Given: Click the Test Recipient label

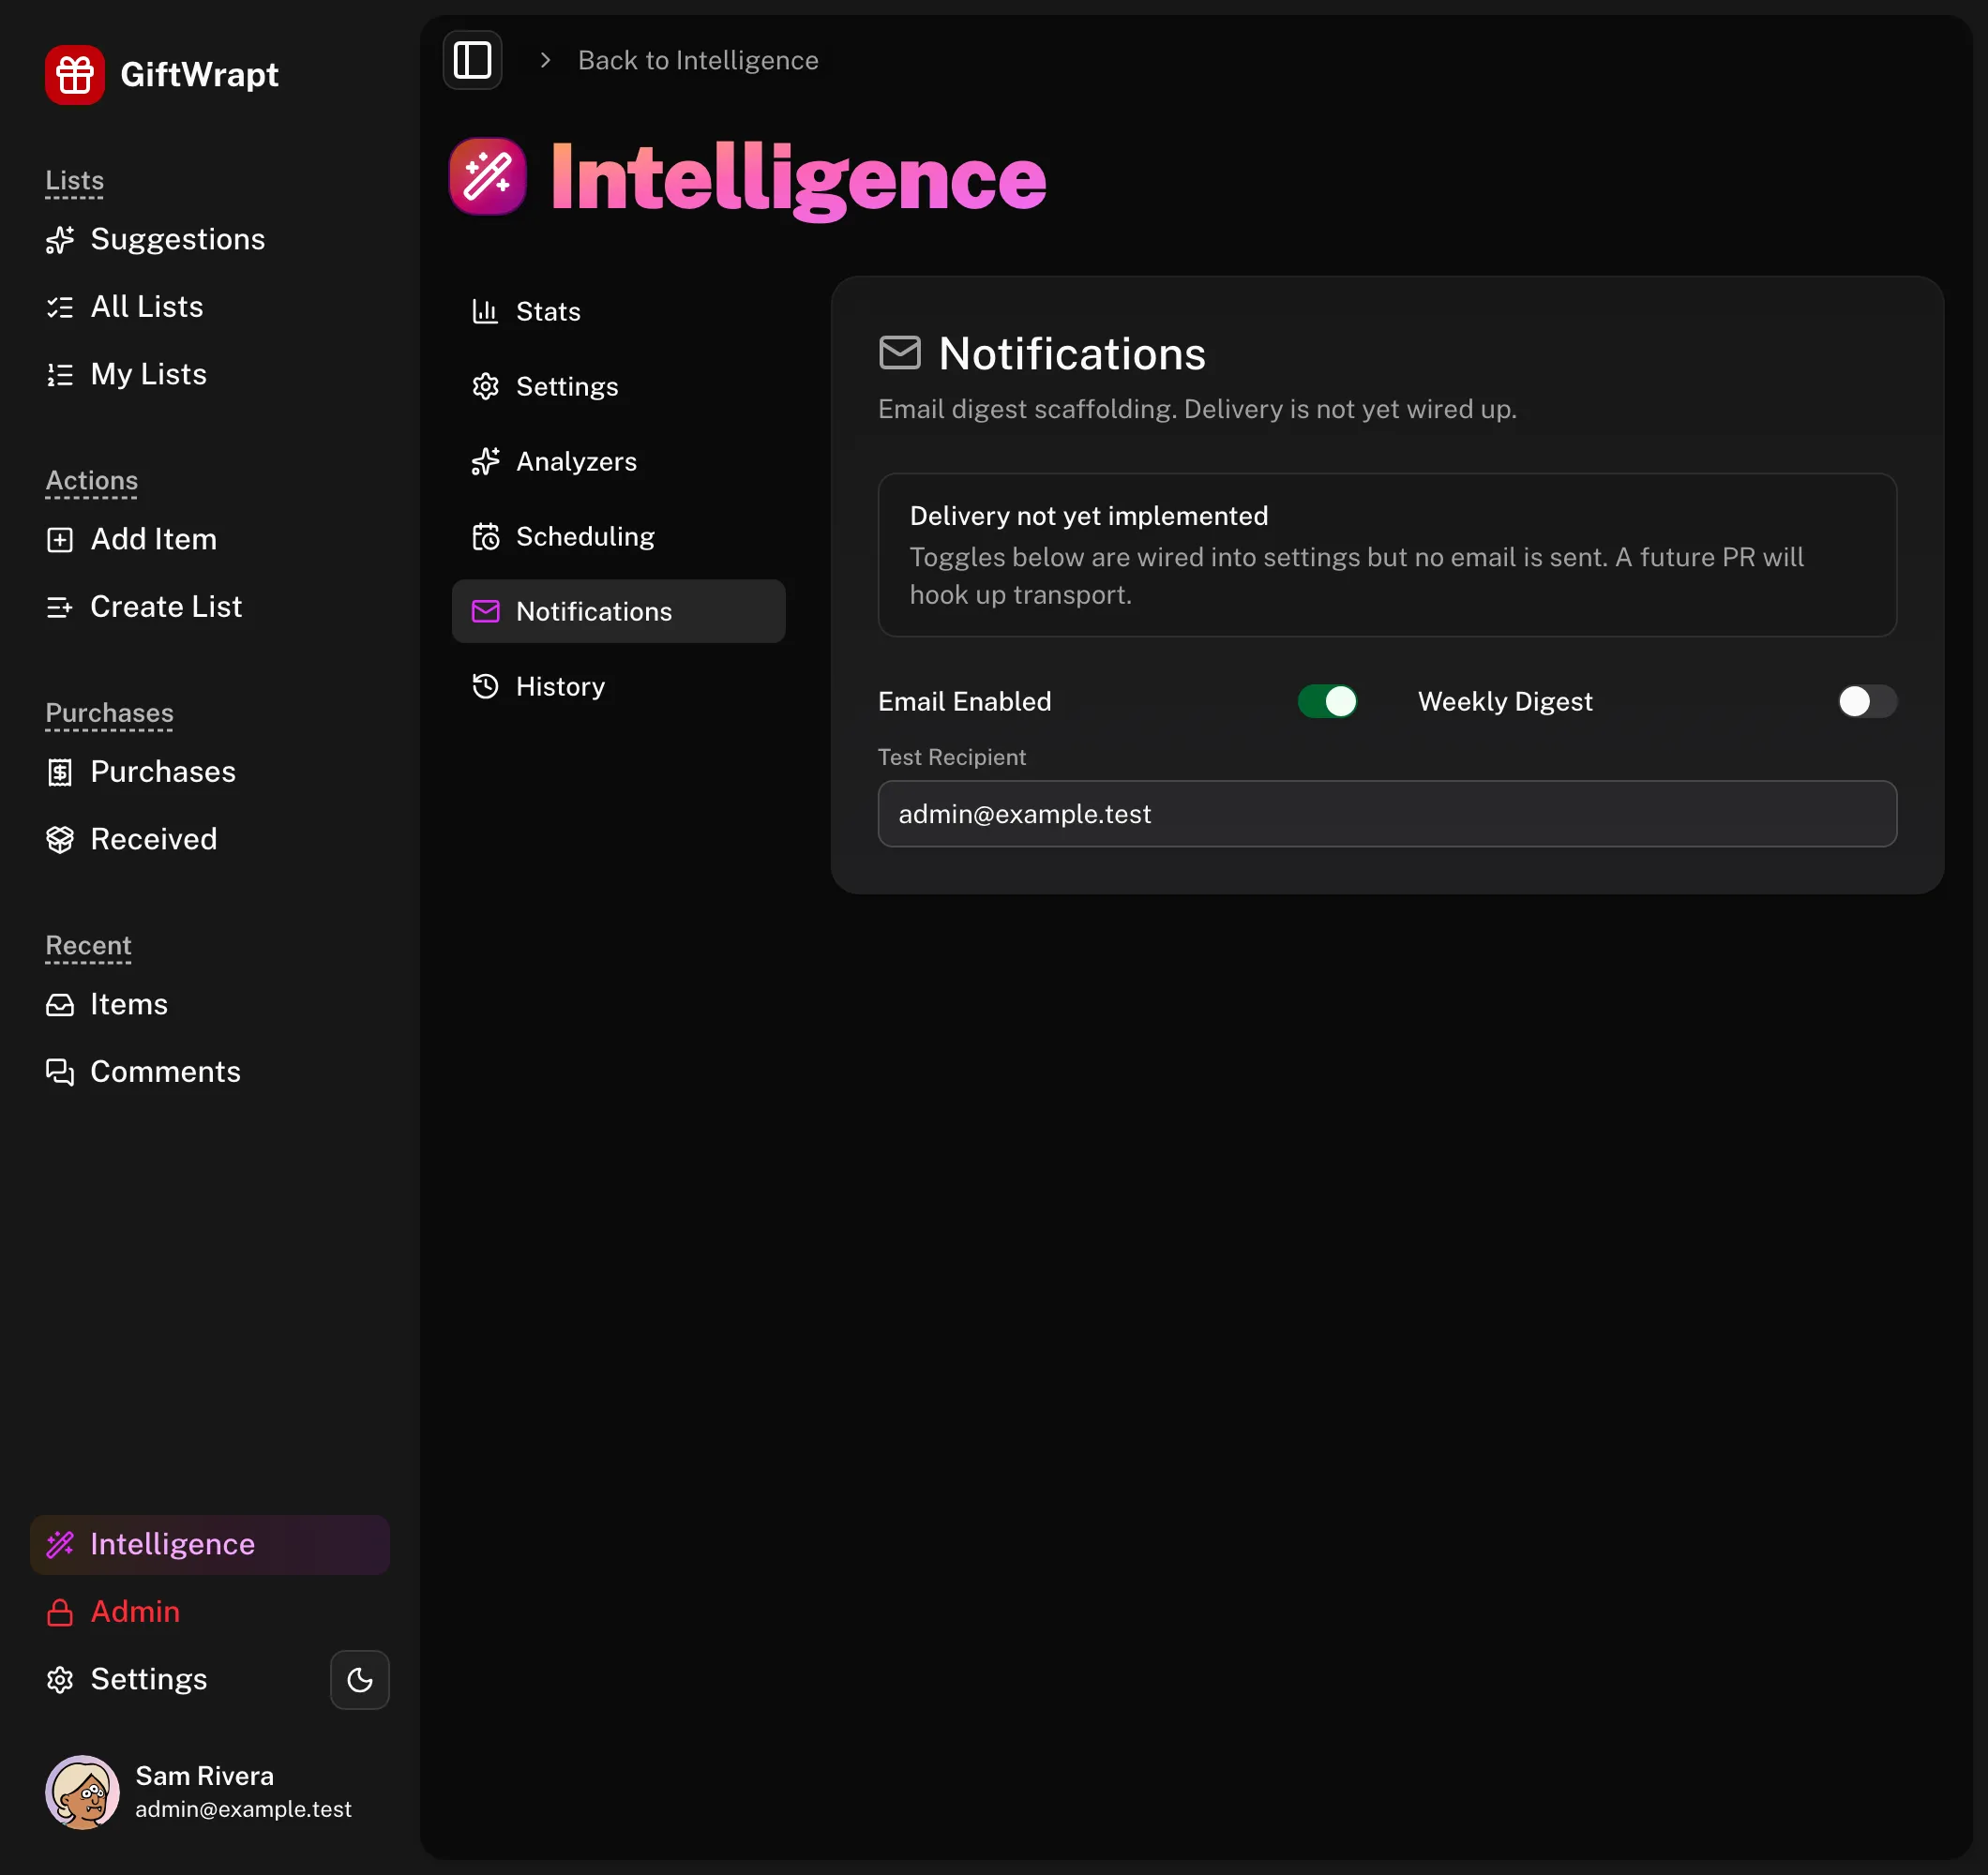Looking at the screenshot, I should (951, 757).
